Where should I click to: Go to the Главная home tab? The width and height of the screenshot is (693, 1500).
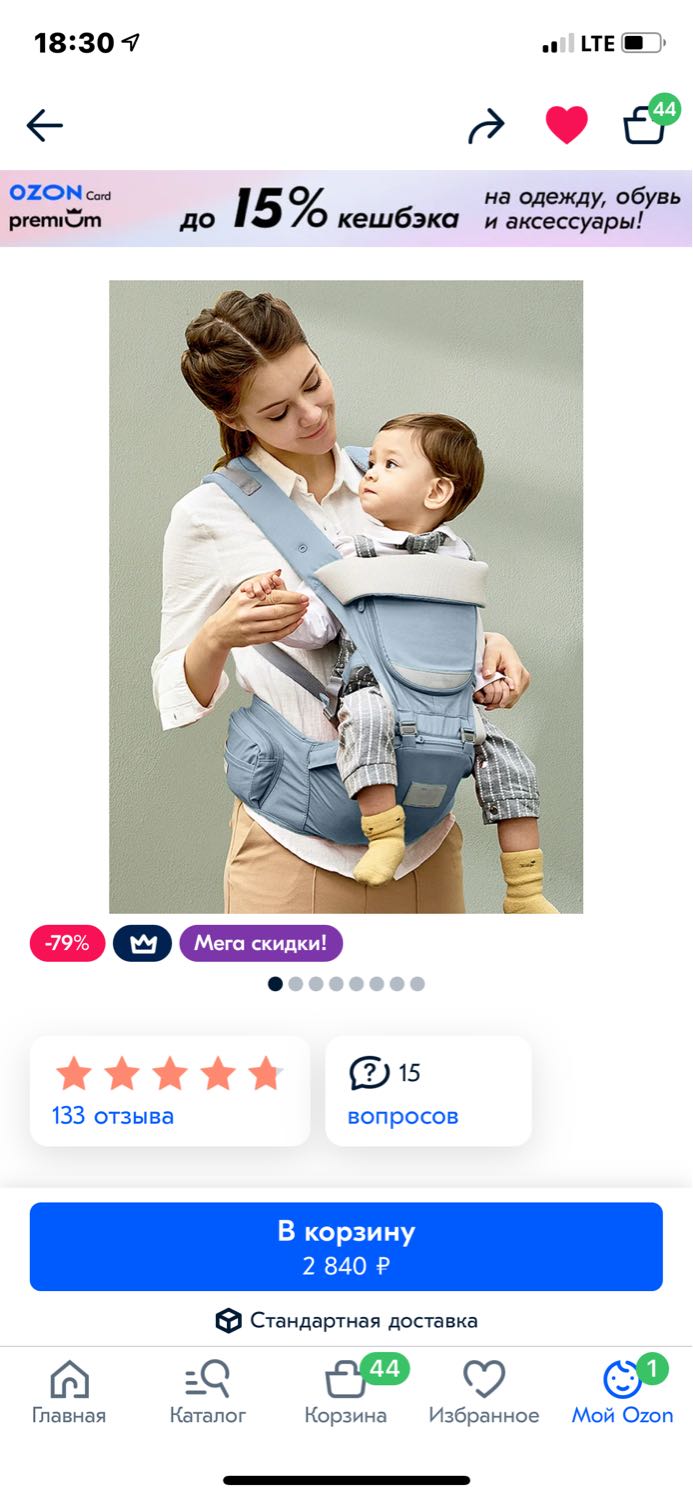(69, 1392)
